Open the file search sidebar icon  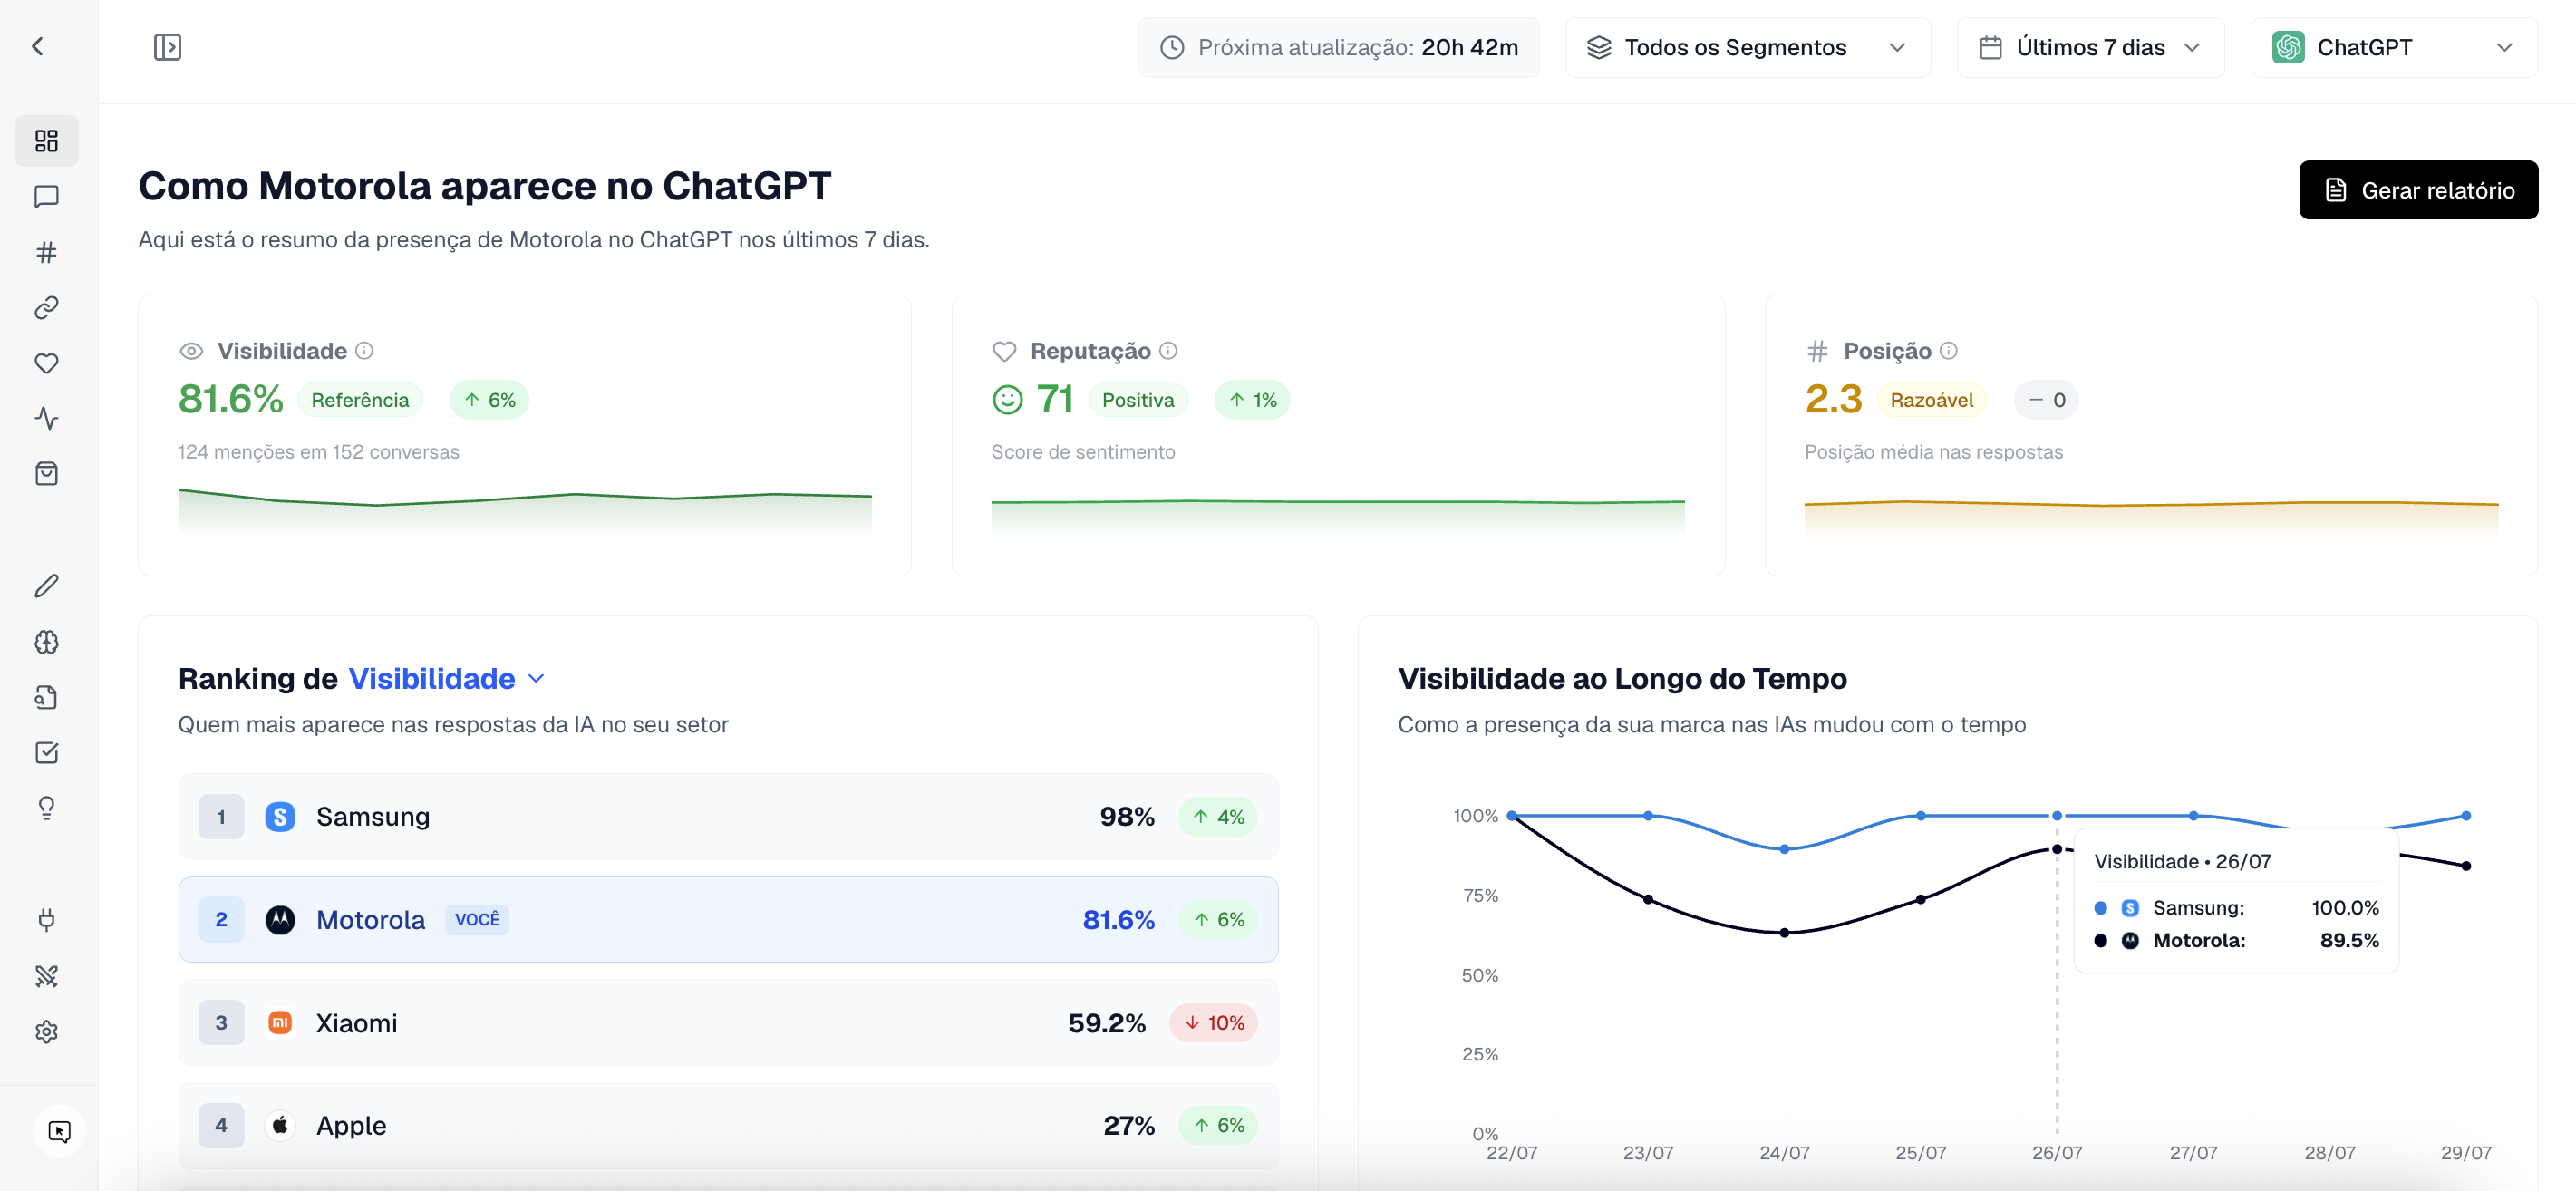click(46, 697)
